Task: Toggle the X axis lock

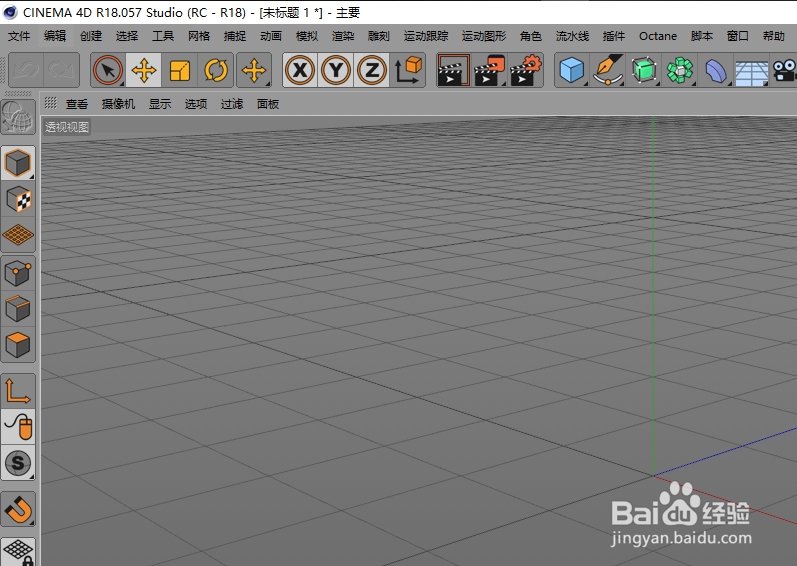Action: tap(300, 70)
